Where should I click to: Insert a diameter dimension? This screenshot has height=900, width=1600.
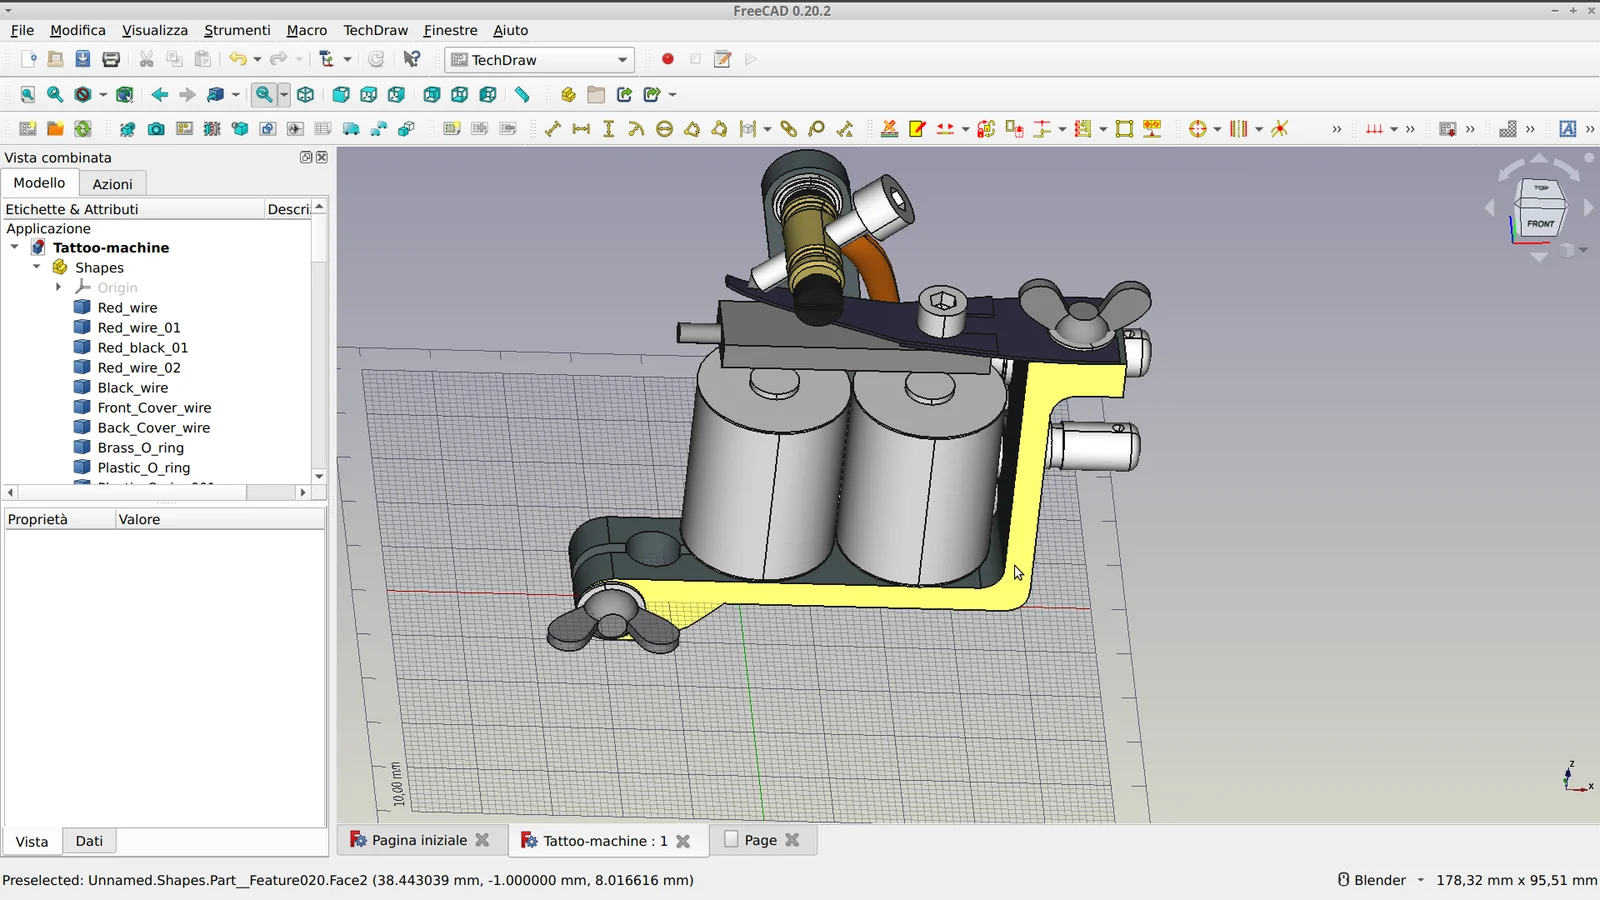[x=663, y=129]
